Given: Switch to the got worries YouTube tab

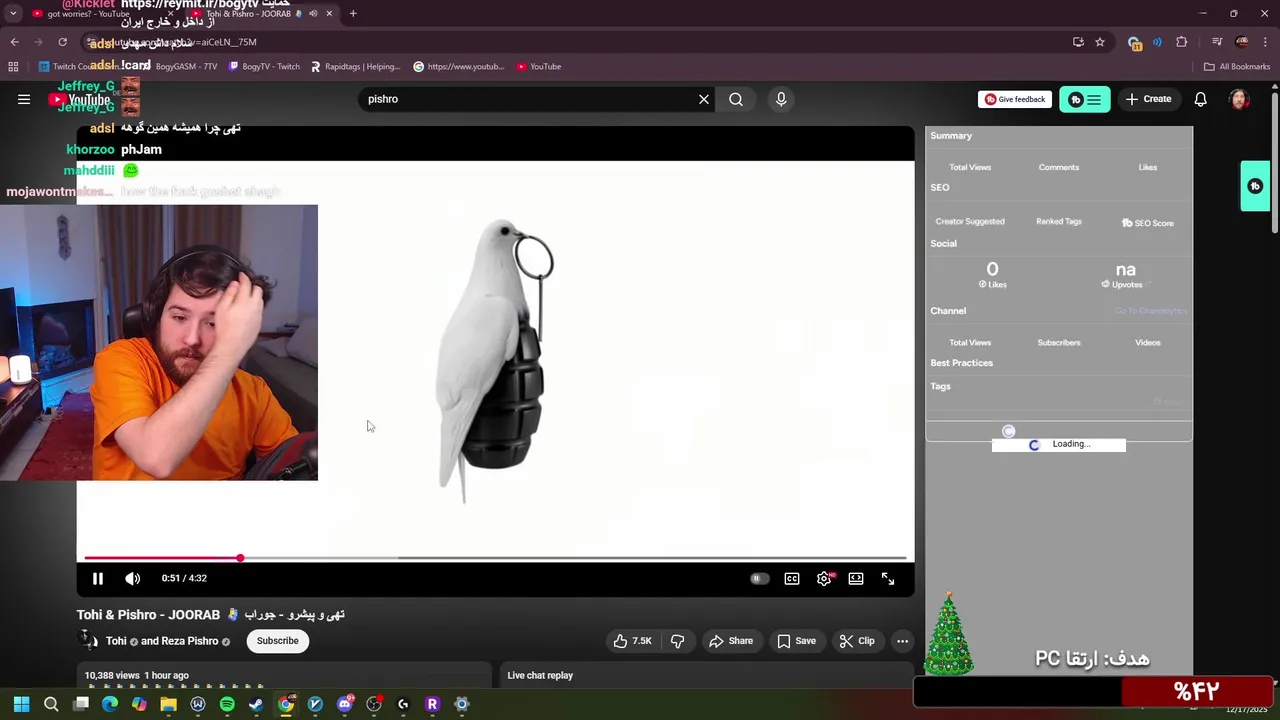Looking at the screenshot, I should (x=100, y=14).
